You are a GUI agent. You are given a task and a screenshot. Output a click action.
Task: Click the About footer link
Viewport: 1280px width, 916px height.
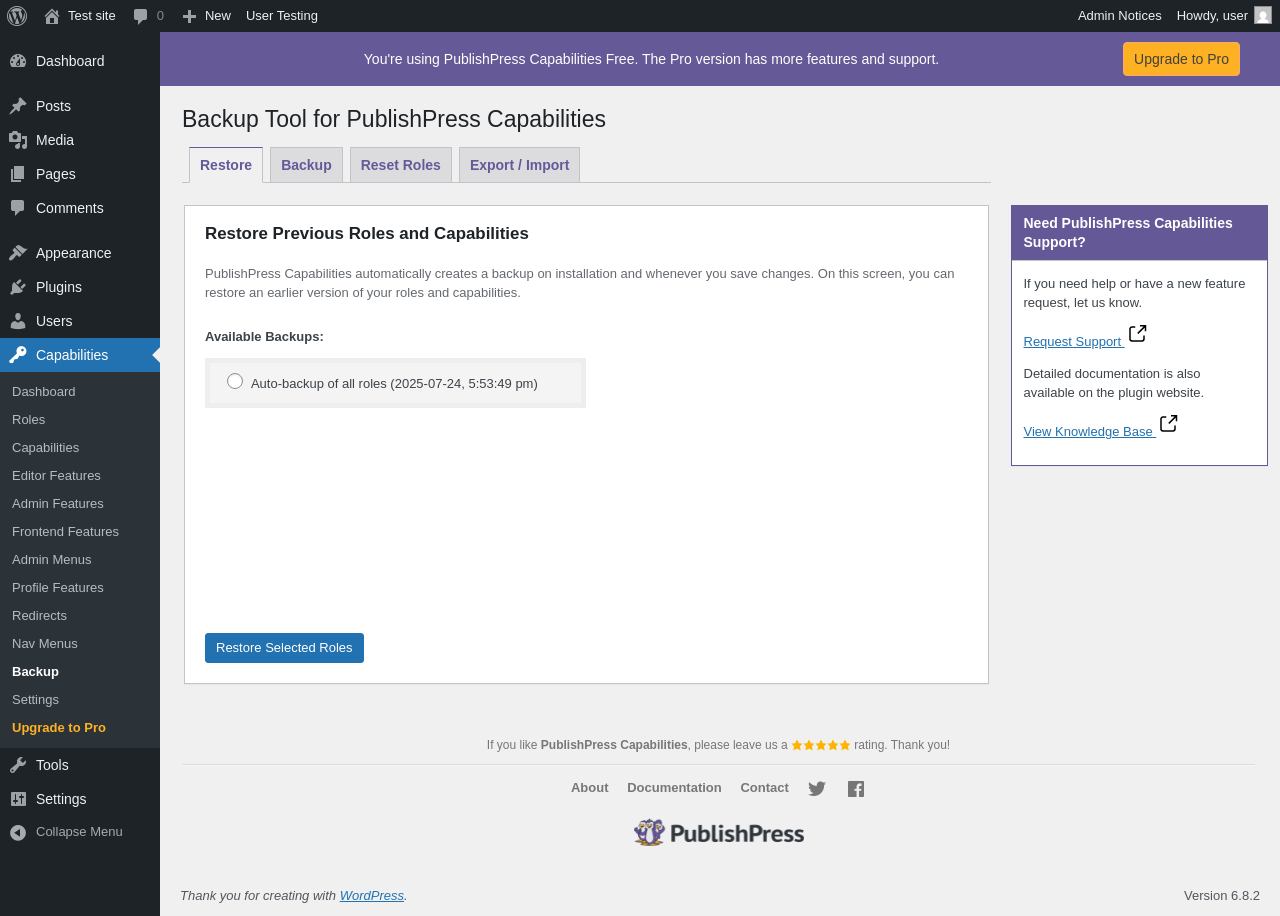point(590,788)
